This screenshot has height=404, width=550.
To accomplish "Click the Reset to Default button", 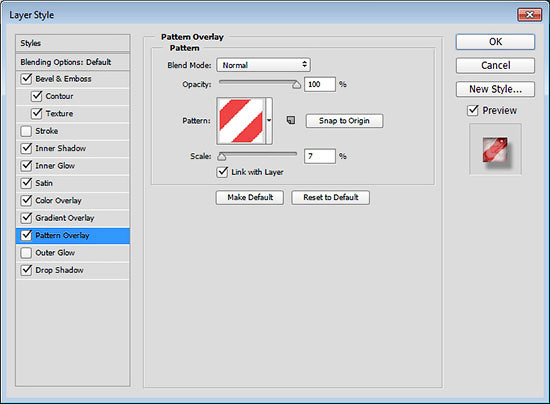I will point(330,197).
